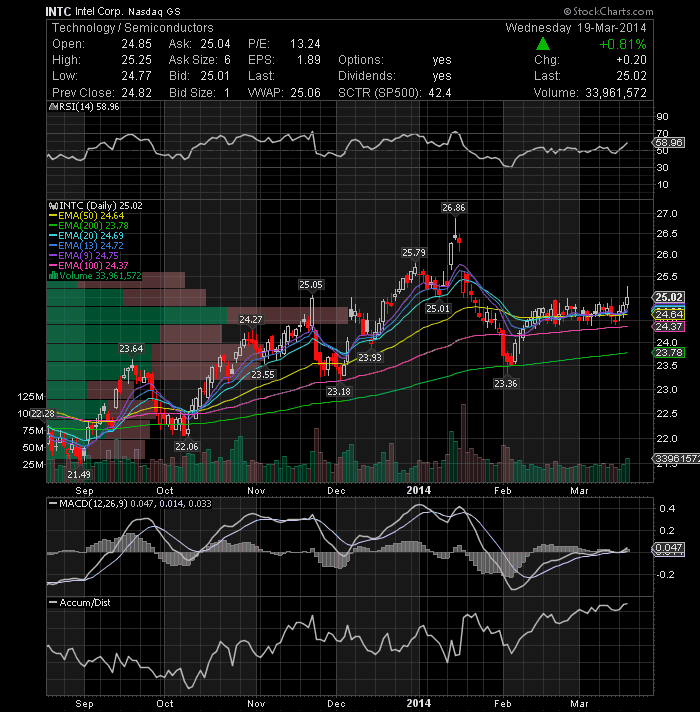
Task: Click the 23.55 price annotation
Action: (263, 375)
